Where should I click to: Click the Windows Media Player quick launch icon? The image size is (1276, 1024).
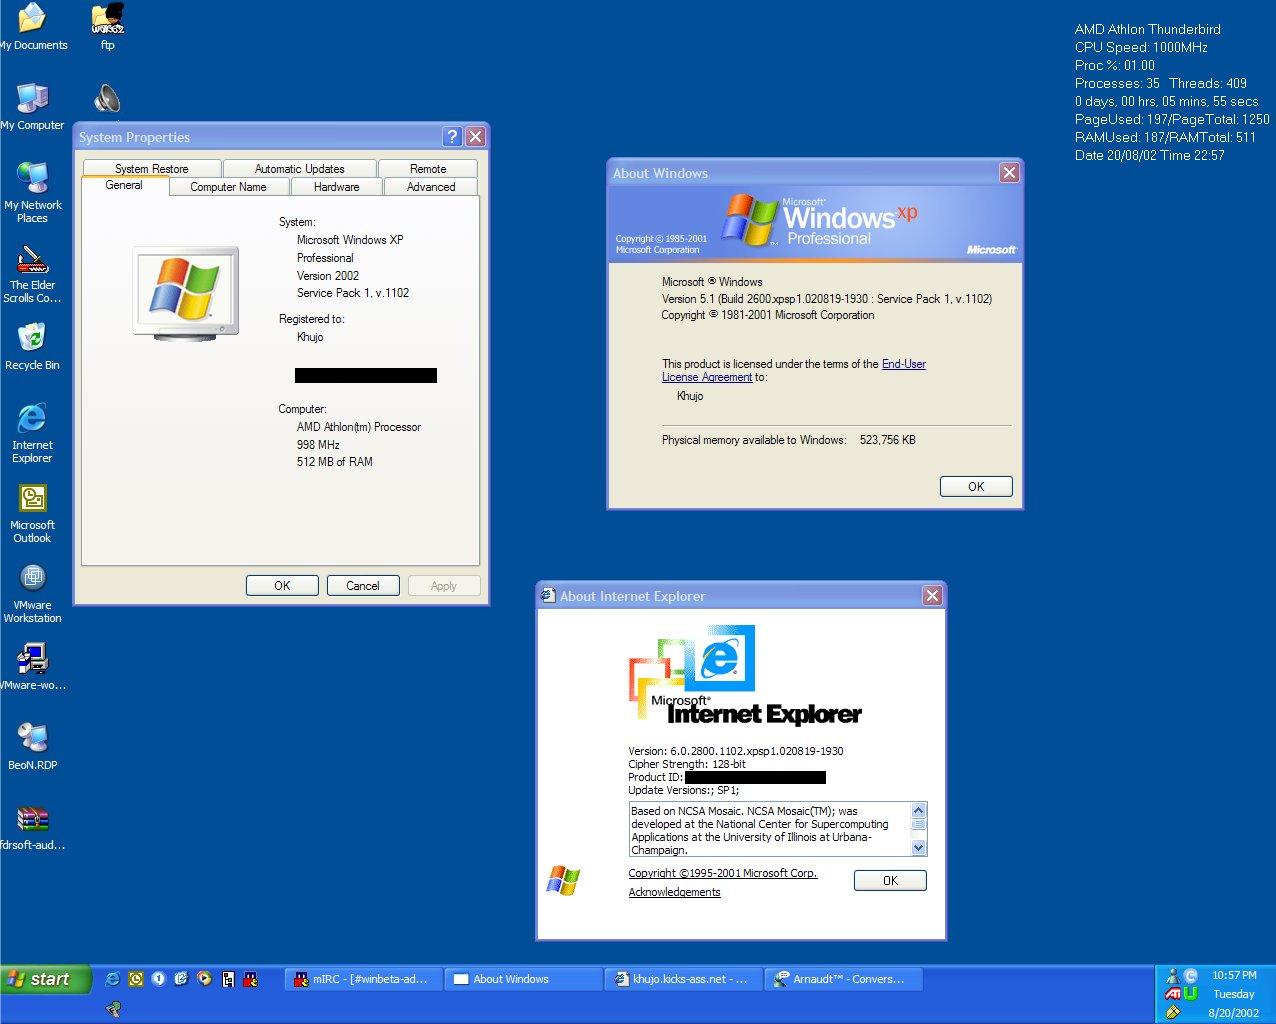[x=204, y=979]
